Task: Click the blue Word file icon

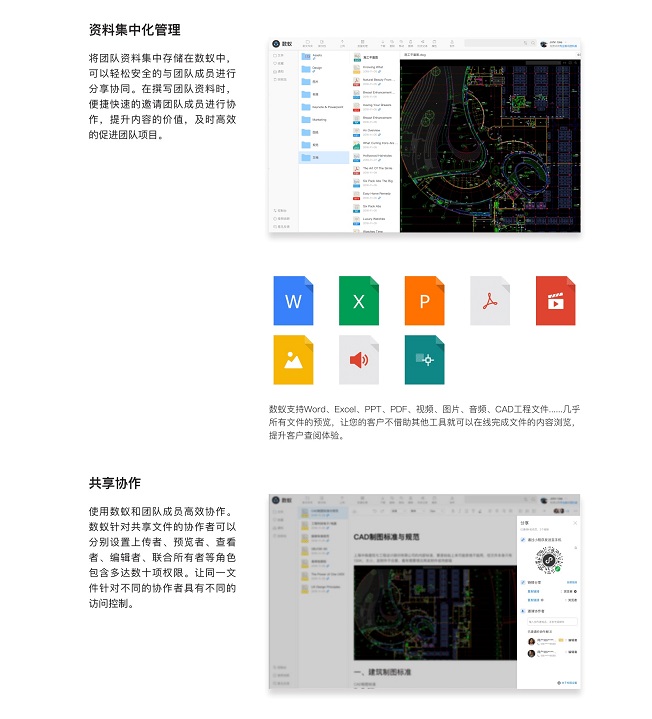Action: (293, 299)
